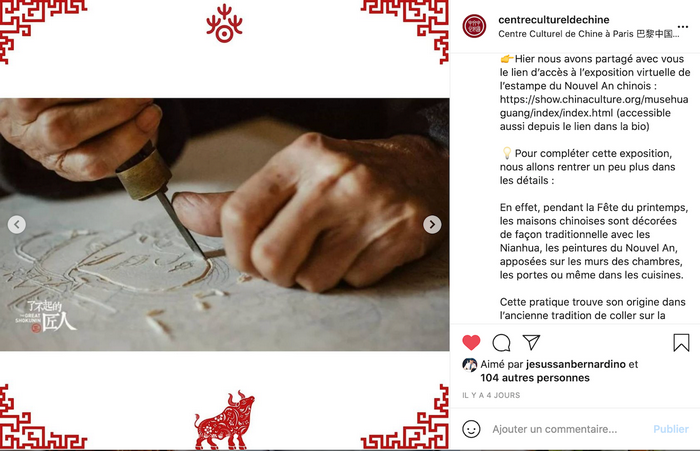This screenshot has height=451, width=700.
Task: Save post with the bookmark icon
Action: pos(681,342)
